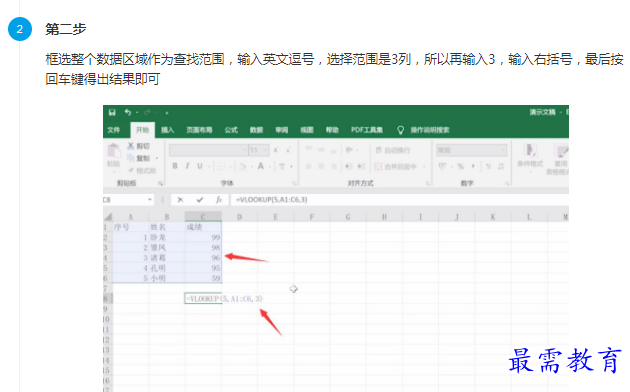Screen dimensions: 630x392
Task: Click the Increase Font Size icon
Action: 276,150
